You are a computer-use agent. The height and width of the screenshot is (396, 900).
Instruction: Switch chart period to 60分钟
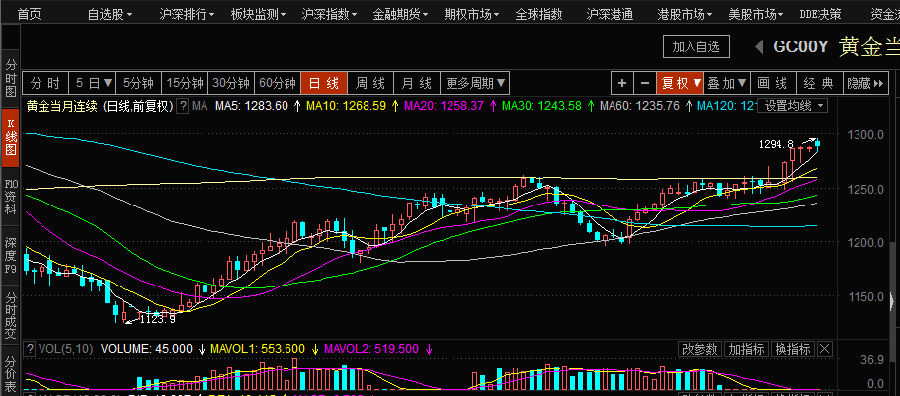pyautogui.click(x=277, y=83)
